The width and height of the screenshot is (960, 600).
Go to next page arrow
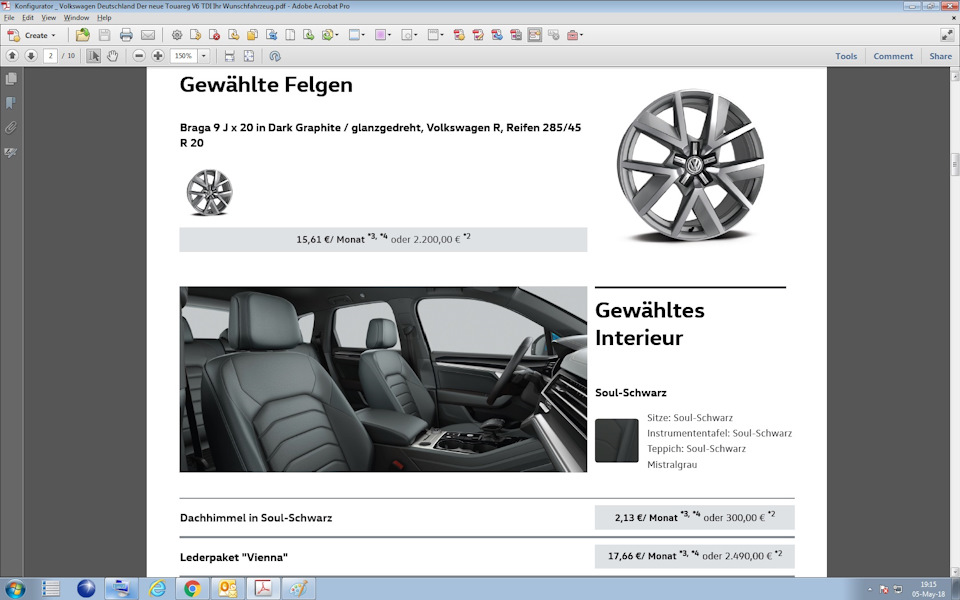click(x=31, y=56)
